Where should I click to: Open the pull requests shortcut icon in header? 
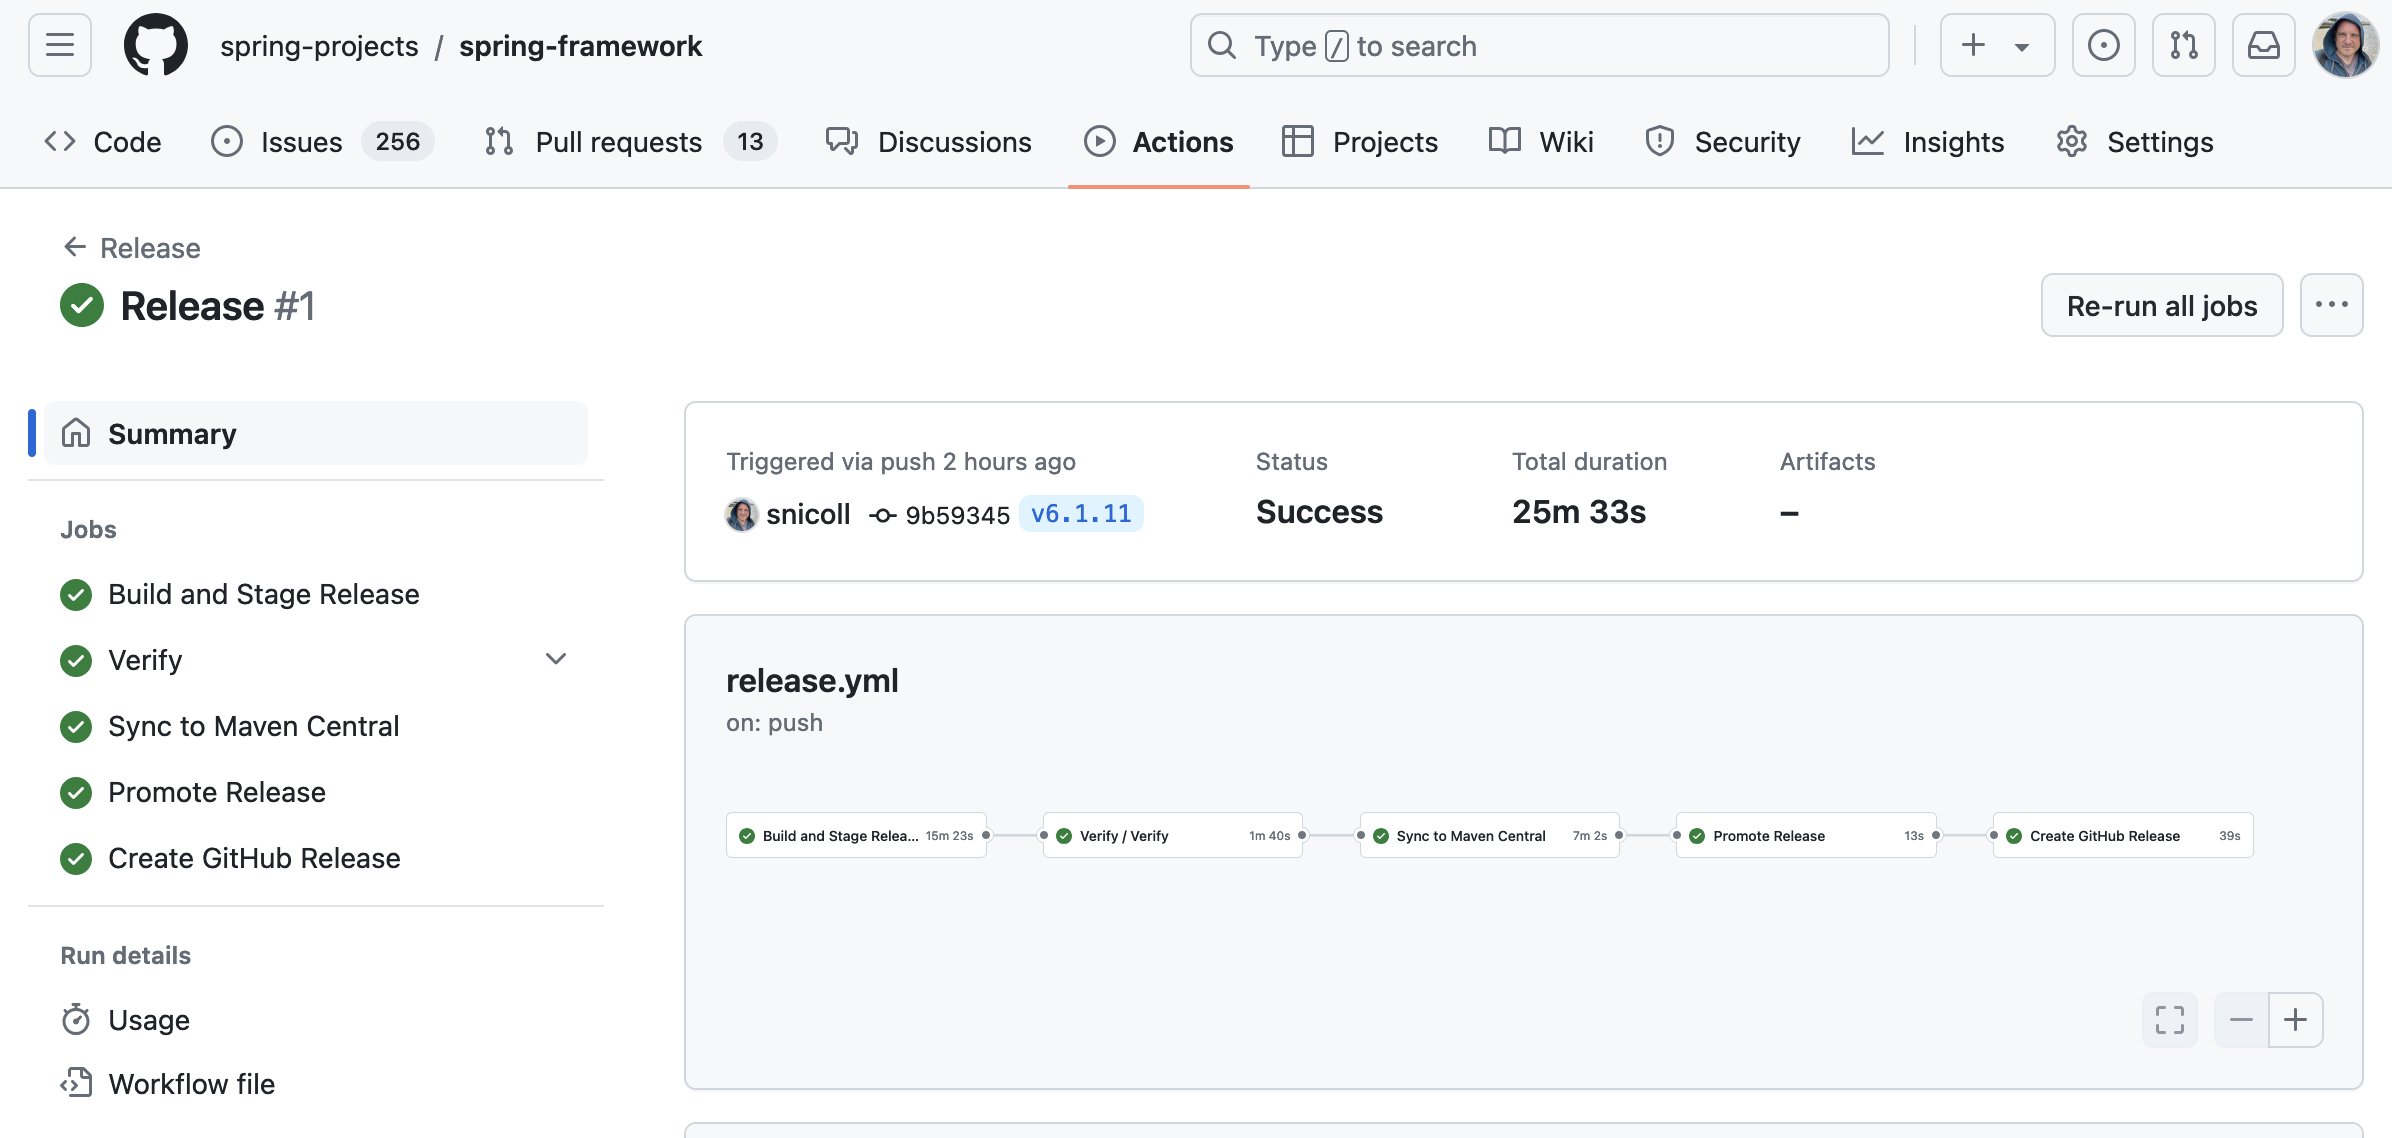pos(2184,45)
